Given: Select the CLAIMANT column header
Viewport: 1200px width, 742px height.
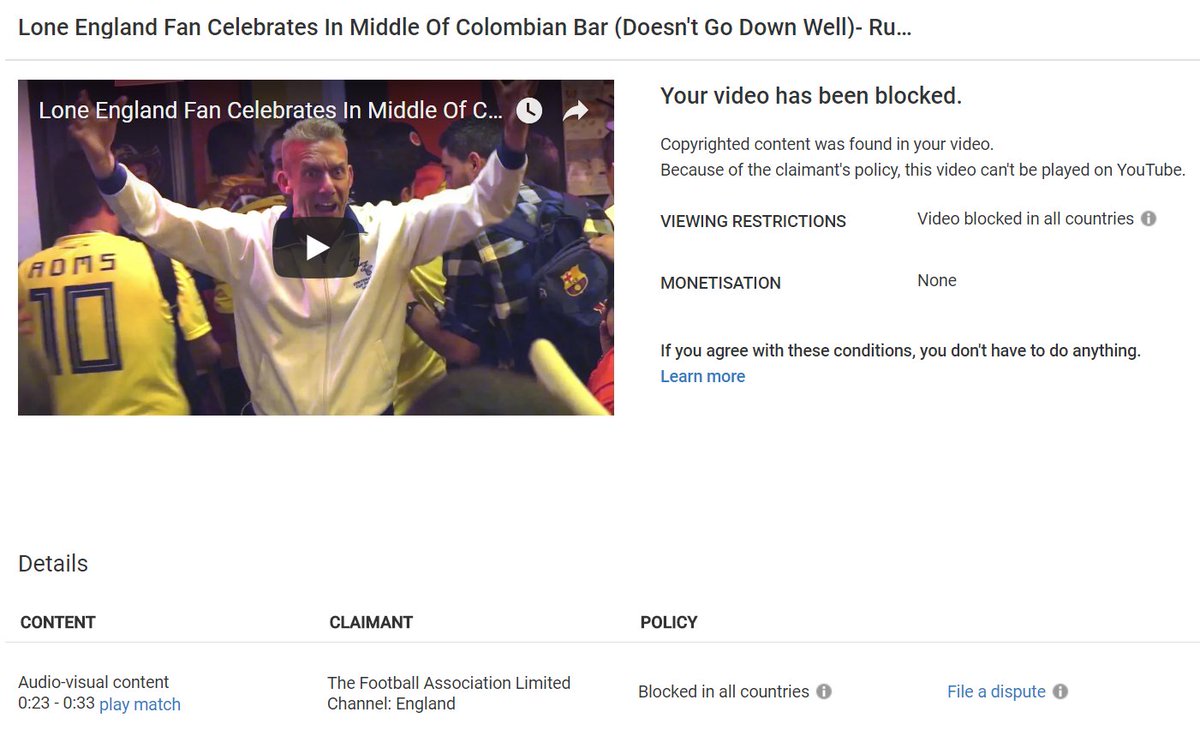Looking at the screenshot, I should coord(371,622).
